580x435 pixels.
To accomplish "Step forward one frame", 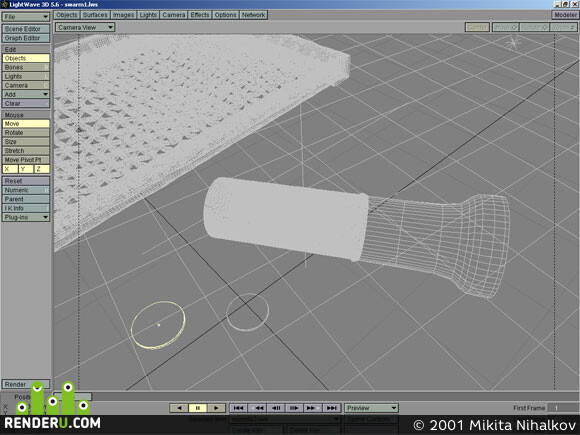I will 294,408.
